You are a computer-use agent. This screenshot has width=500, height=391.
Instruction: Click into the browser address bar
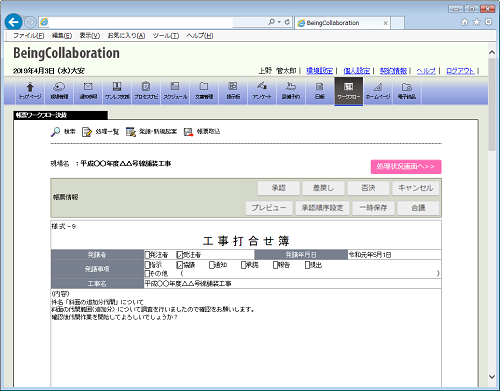[140, 22]
